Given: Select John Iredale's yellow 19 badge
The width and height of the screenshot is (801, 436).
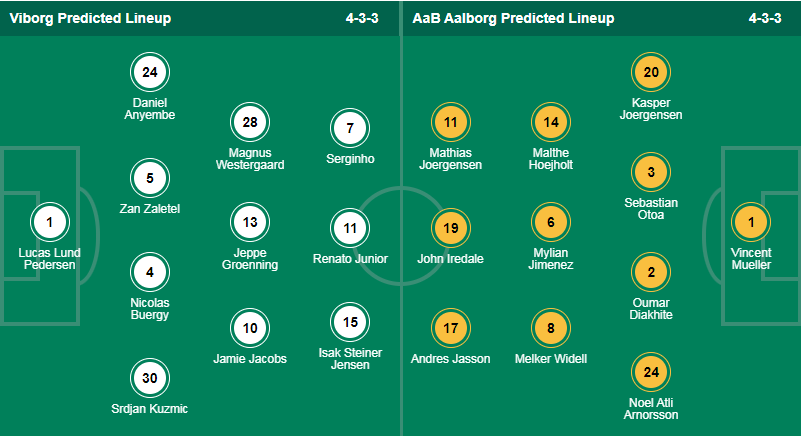Looking at the screenshot, I should (451, 228).
